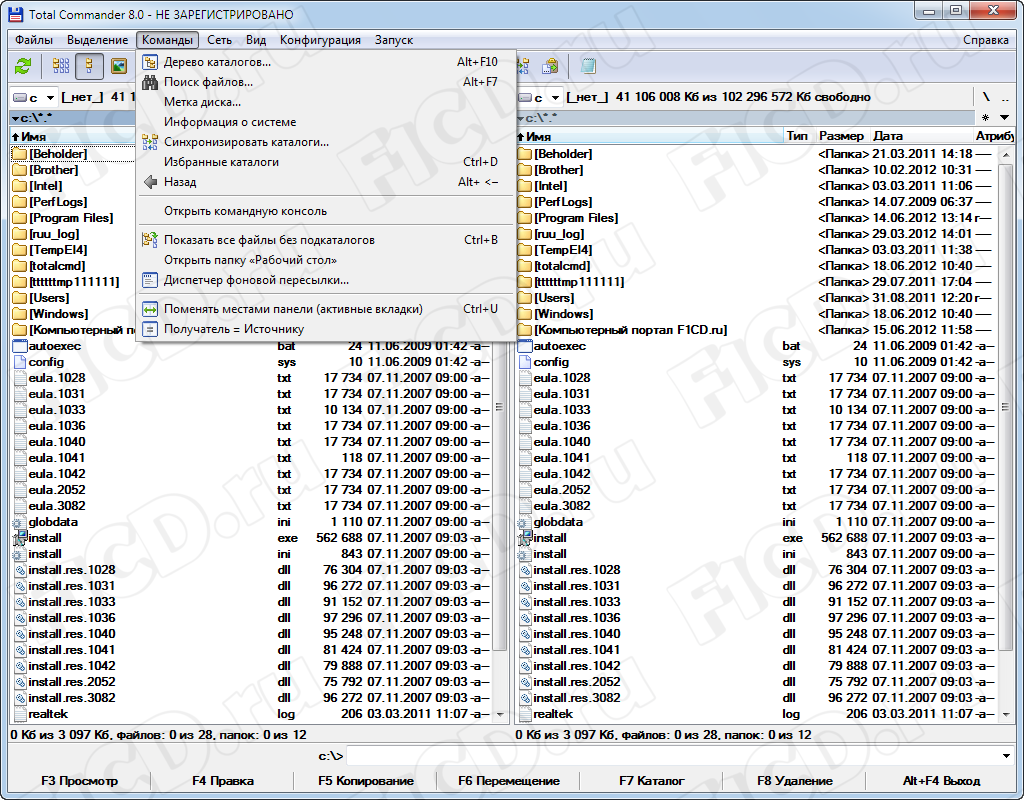The height and width of the screenshot is (800, 1024).
Task: Click F6 Перемещение button
Action: point(509,781)
